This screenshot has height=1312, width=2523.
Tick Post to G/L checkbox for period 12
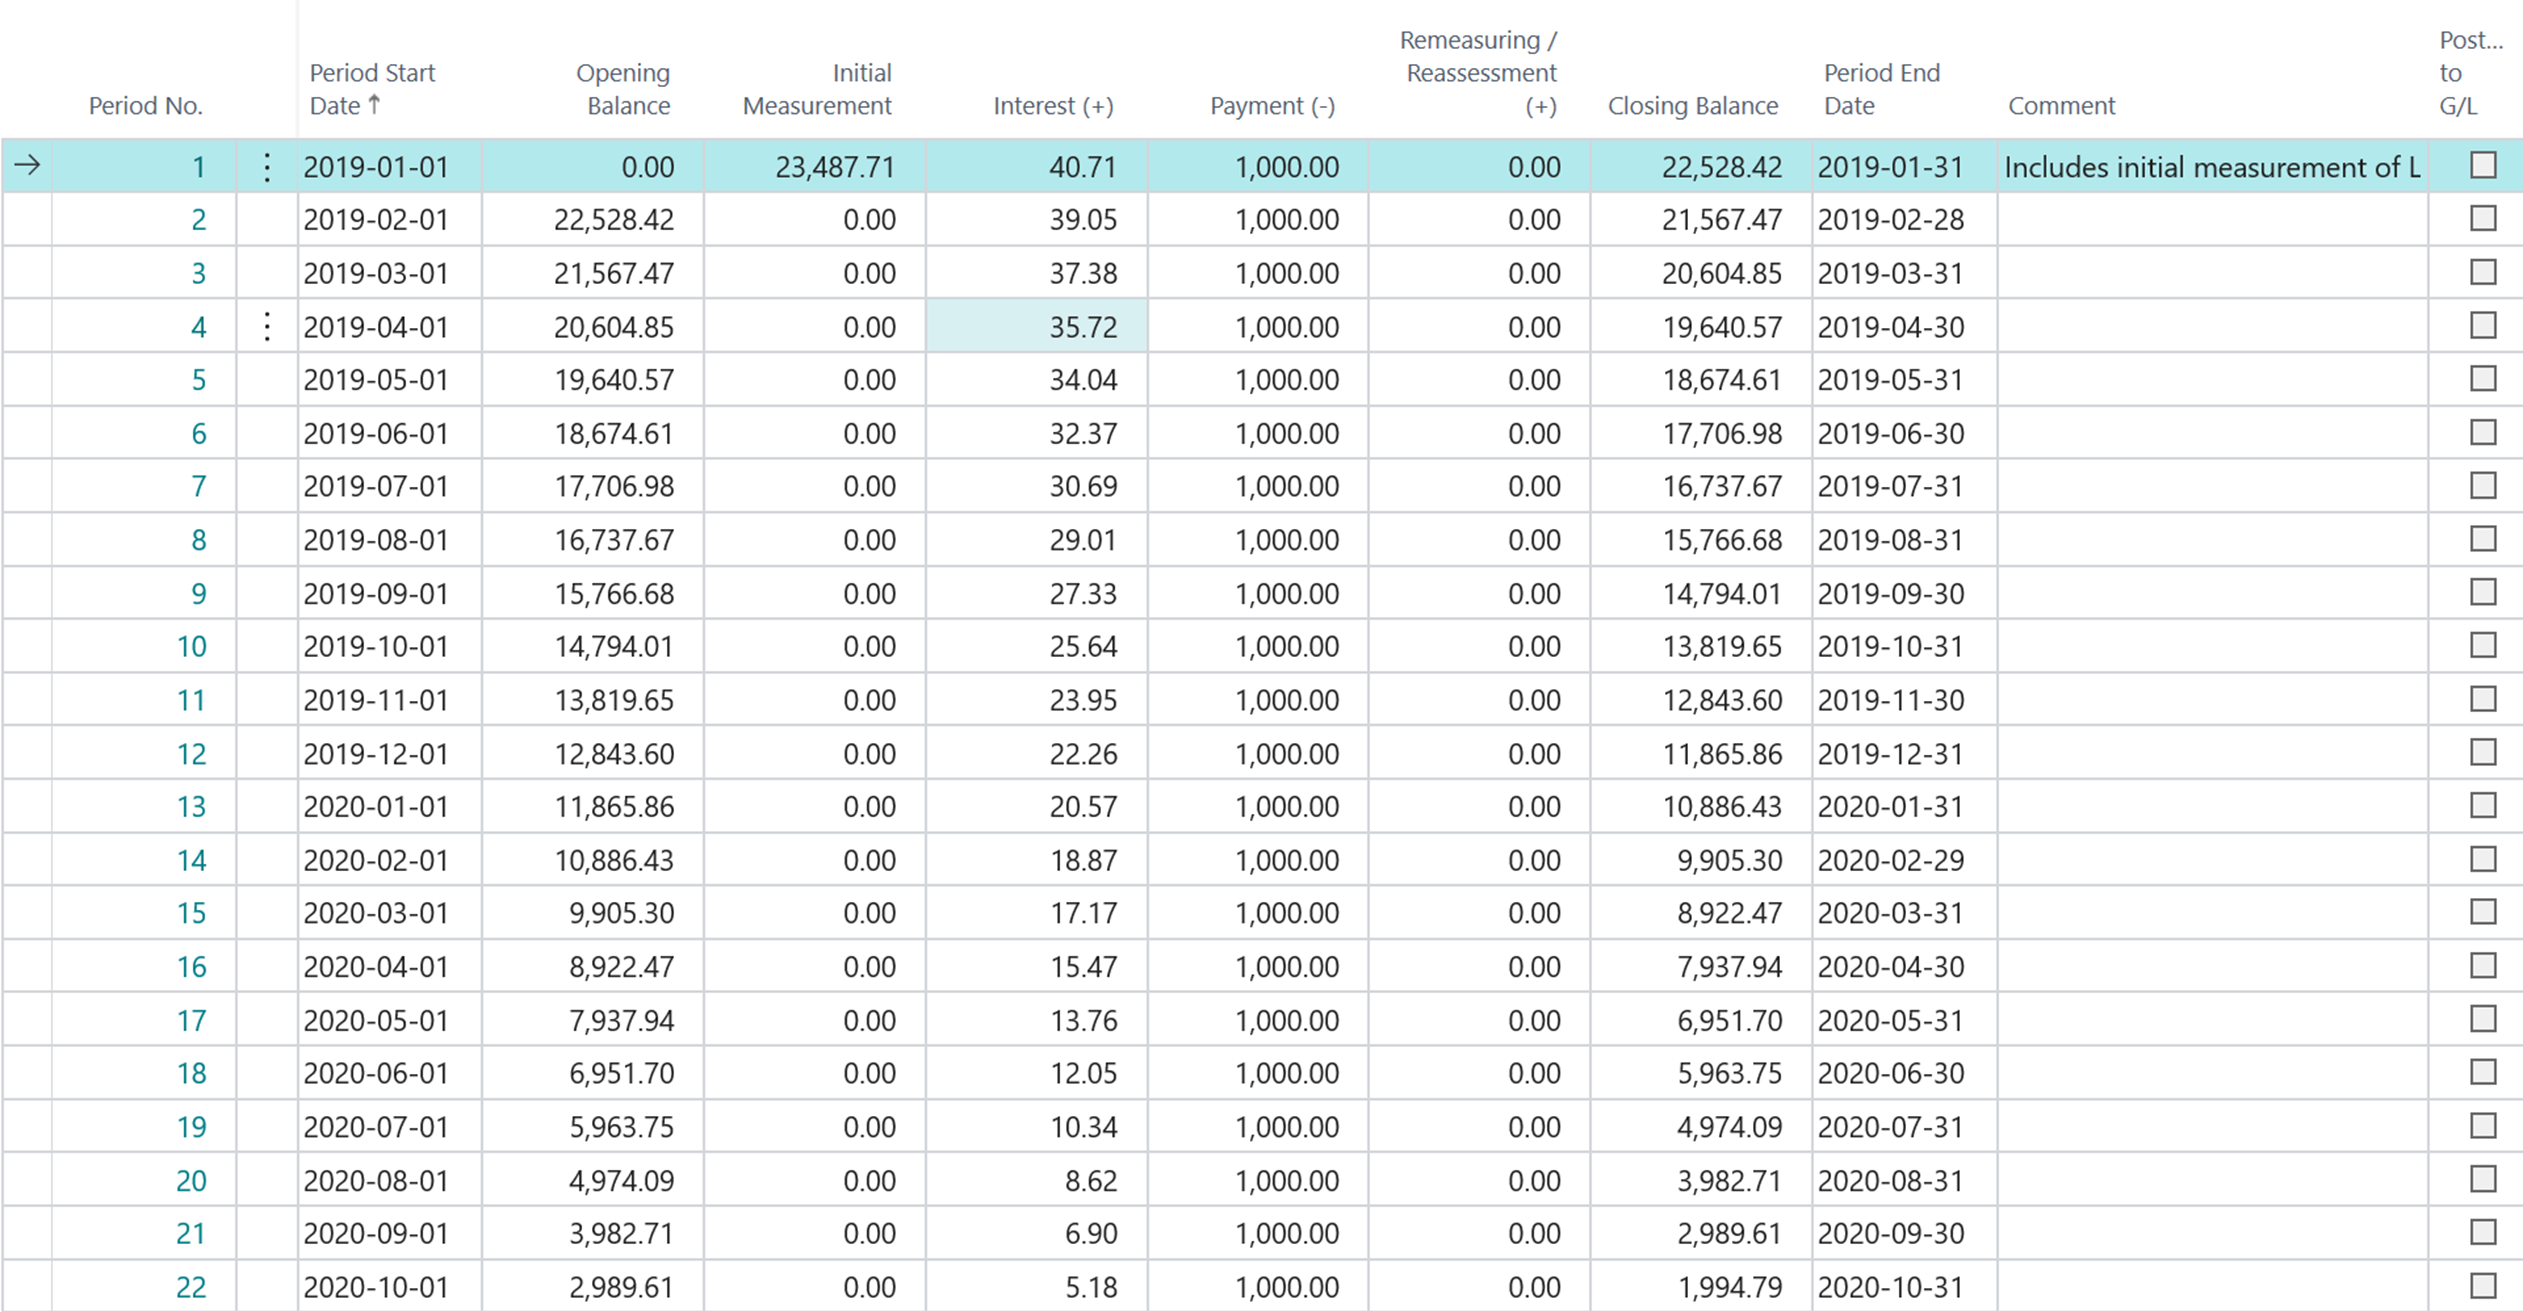[2483, 752]
